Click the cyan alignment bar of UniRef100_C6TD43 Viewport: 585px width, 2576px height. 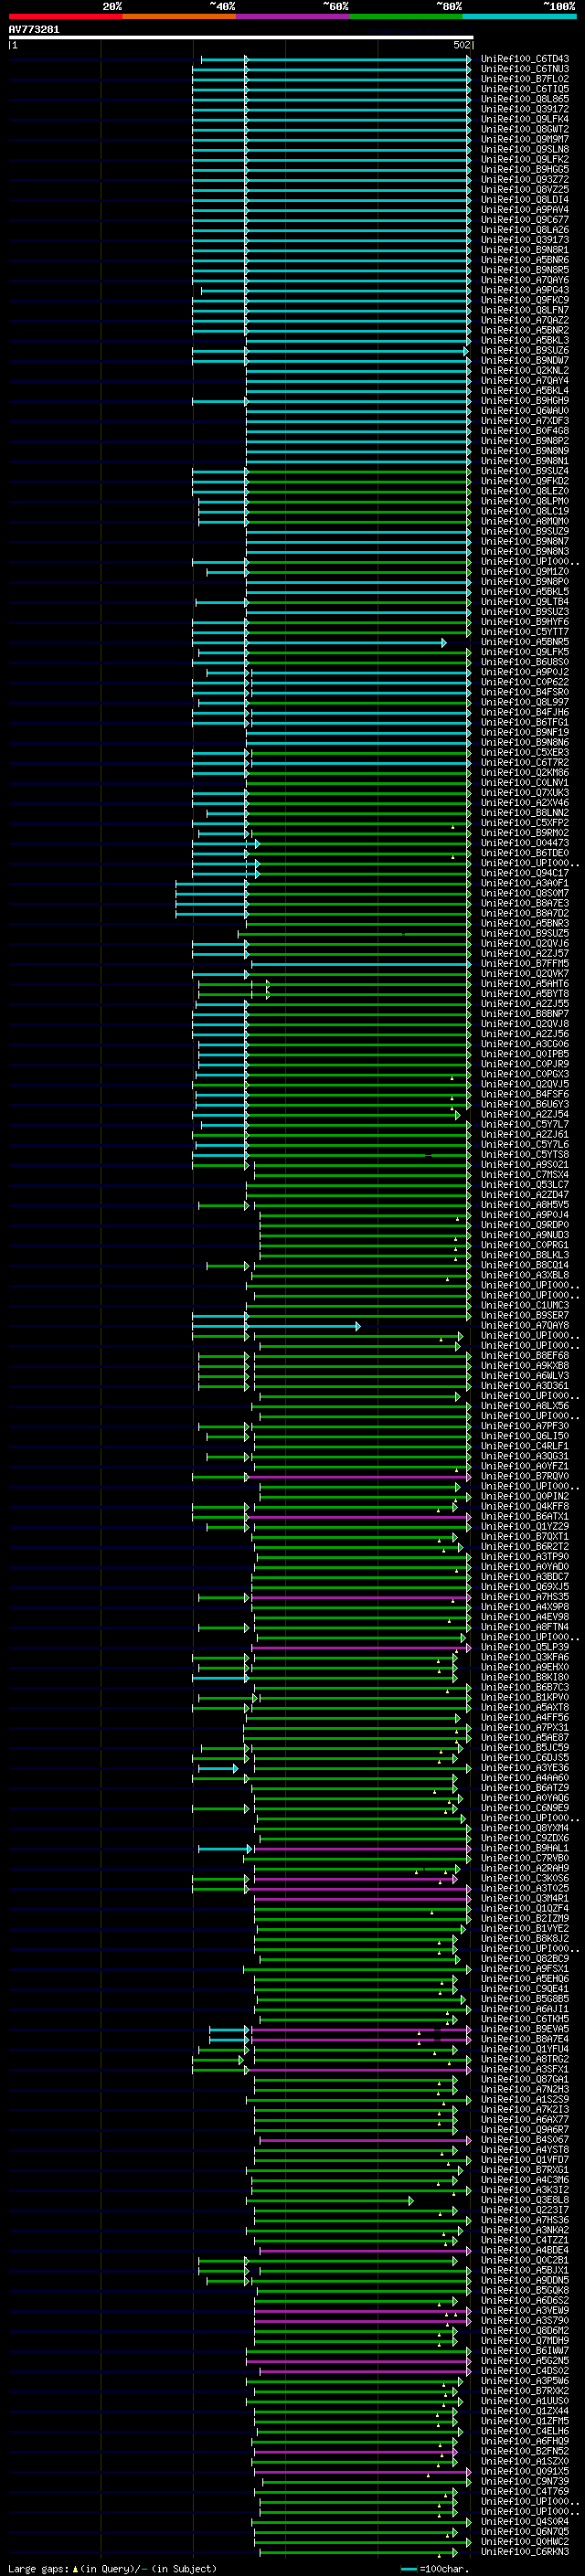click(x=336, y=59)
